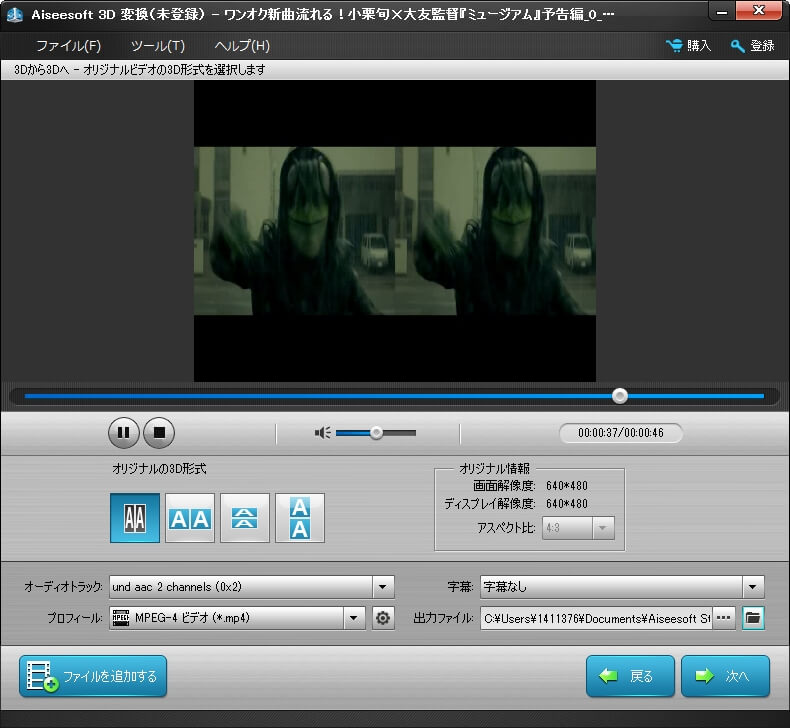
Task: Proceed with 次へ button
Action: [726, 676]
